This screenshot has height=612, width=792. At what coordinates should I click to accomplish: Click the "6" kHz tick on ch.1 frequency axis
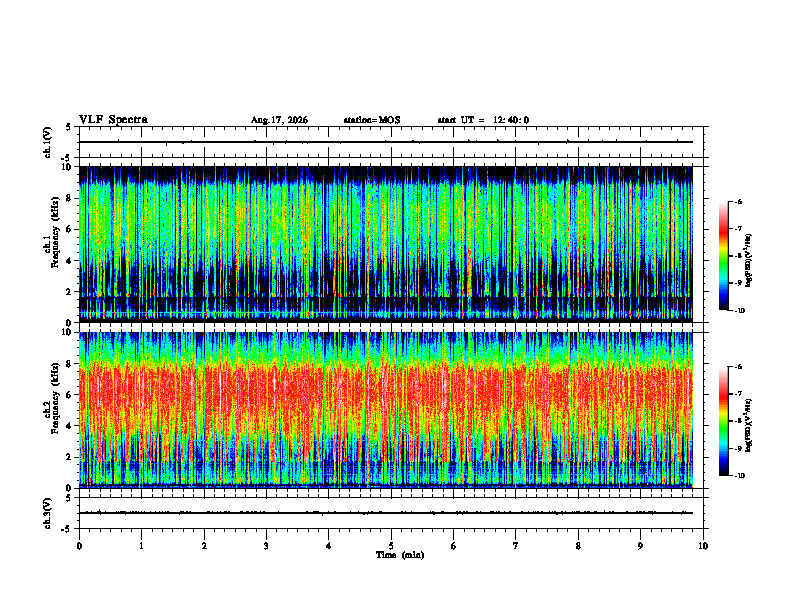point(70,230)
